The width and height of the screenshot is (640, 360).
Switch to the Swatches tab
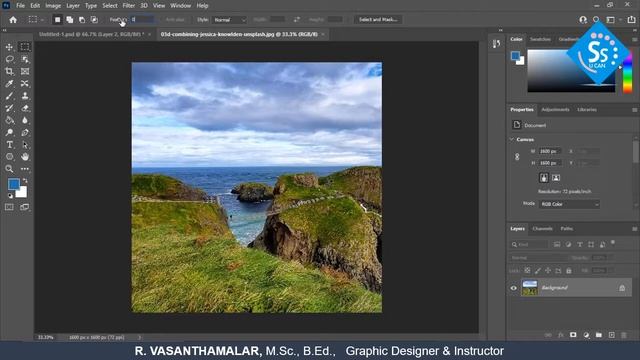pyautogui.click(x=540, y=39)
